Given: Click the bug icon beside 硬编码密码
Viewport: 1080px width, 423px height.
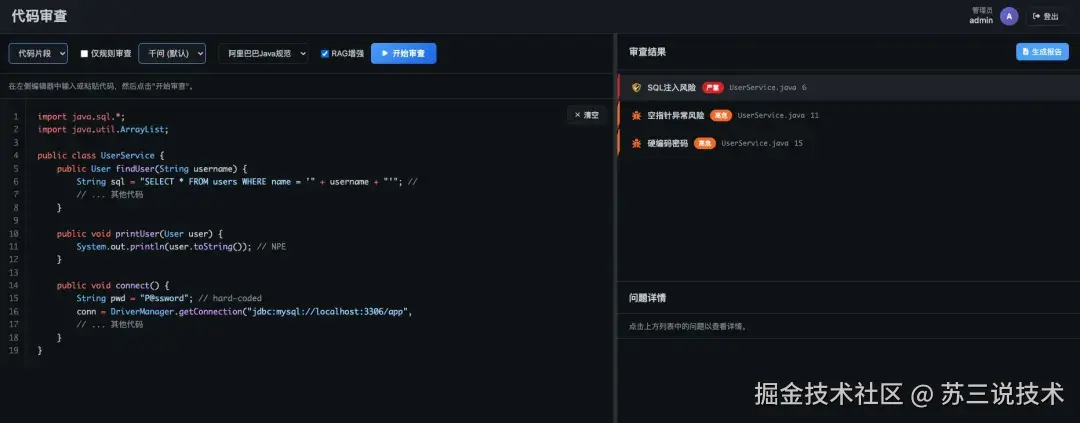Looking at the screenshot, I should [x=636, y=143].
